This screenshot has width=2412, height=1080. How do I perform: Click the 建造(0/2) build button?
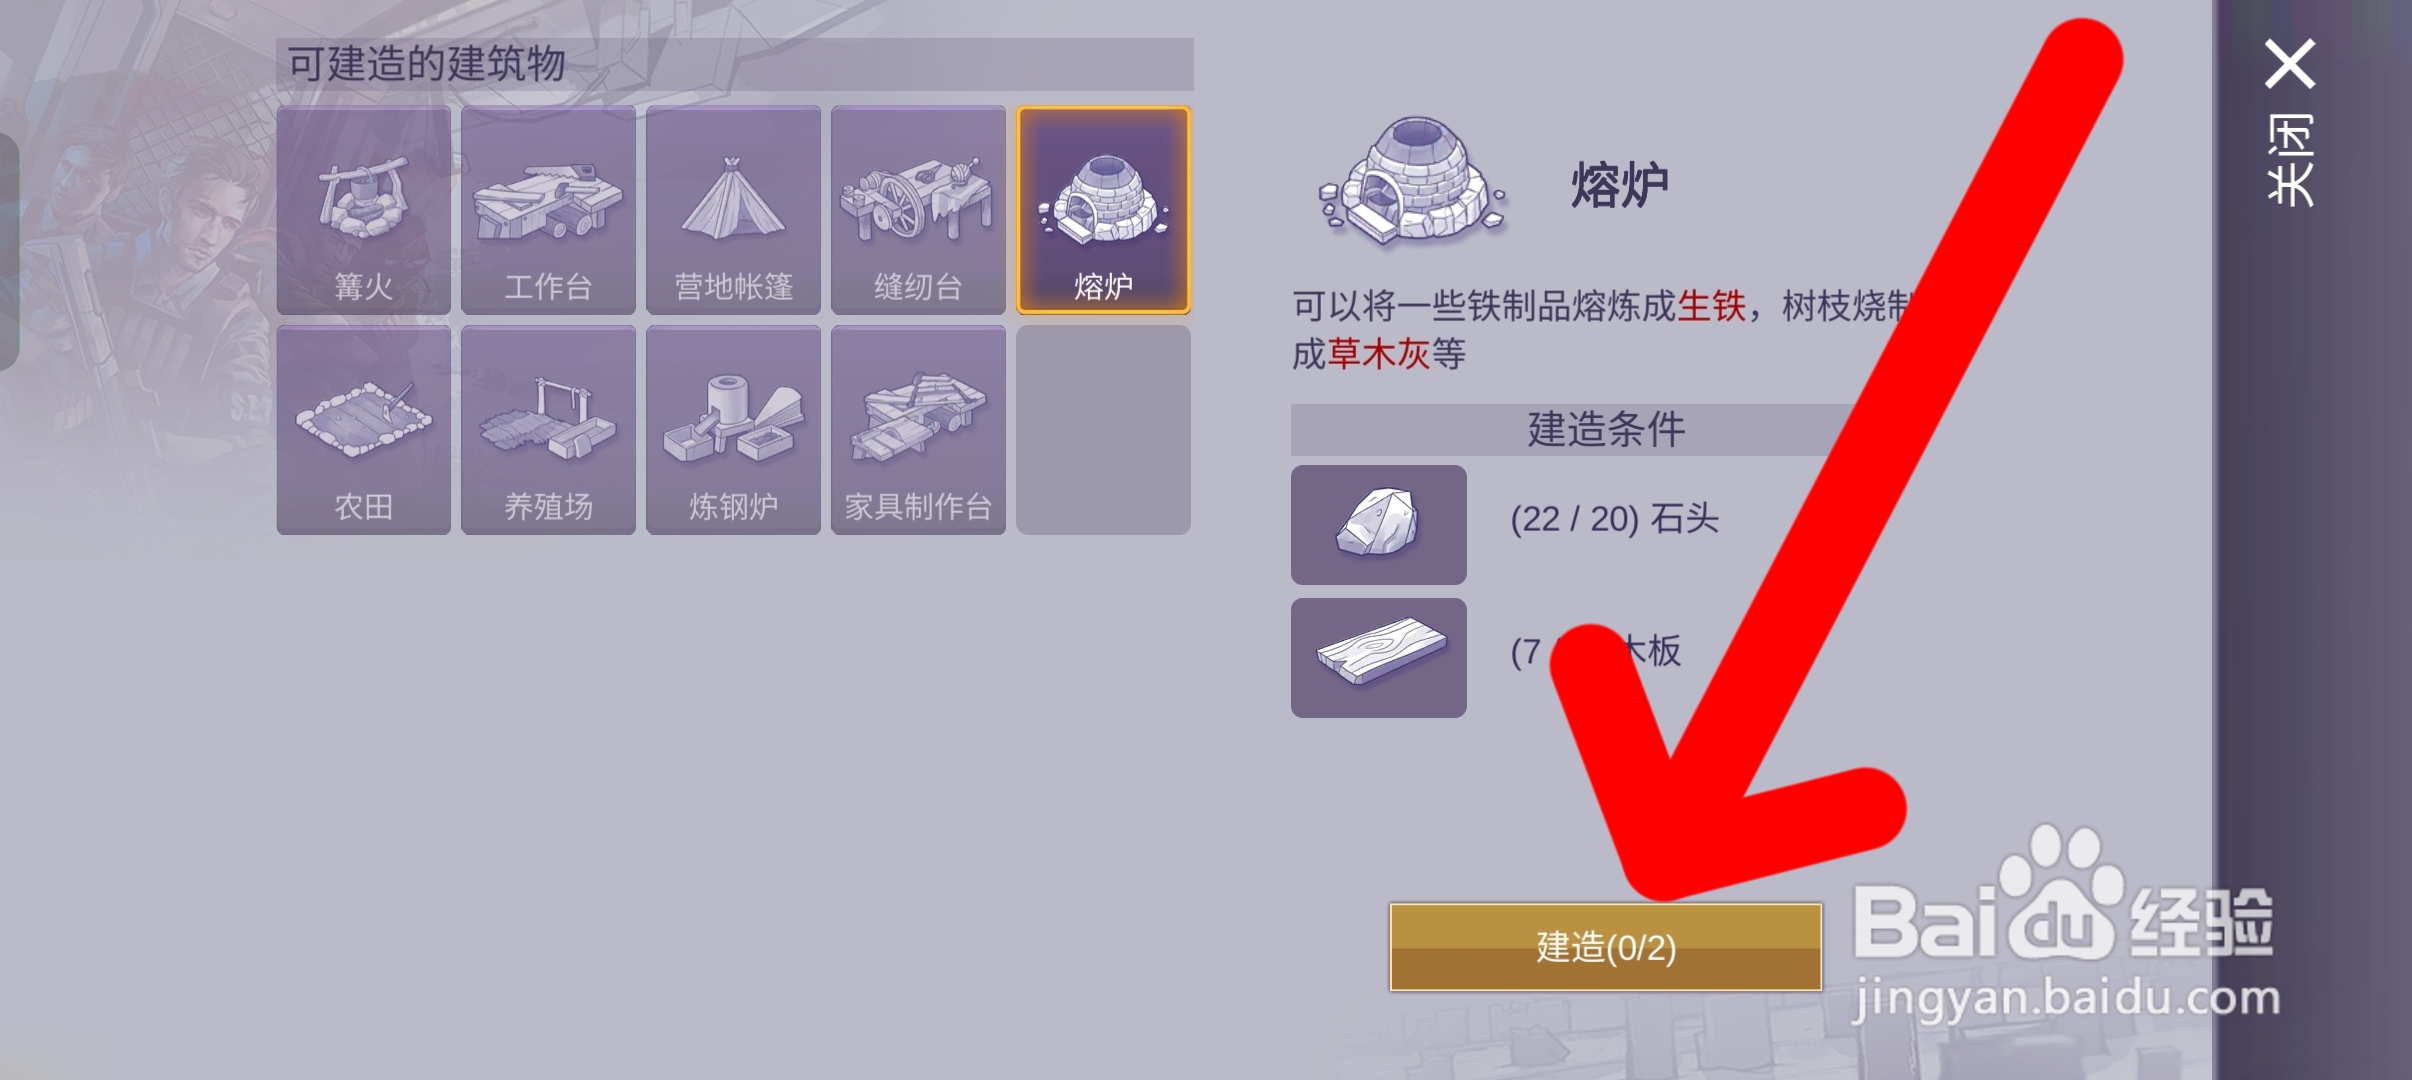1605,947
